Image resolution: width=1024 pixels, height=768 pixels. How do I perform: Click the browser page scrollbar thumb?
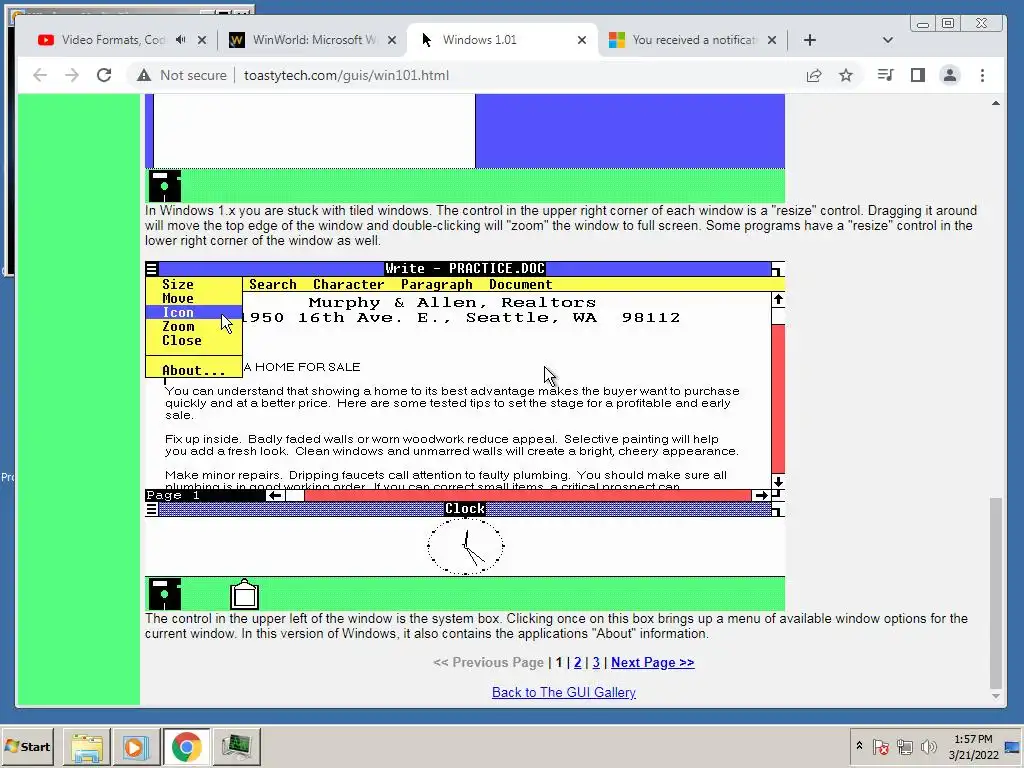tap(995, 594)
